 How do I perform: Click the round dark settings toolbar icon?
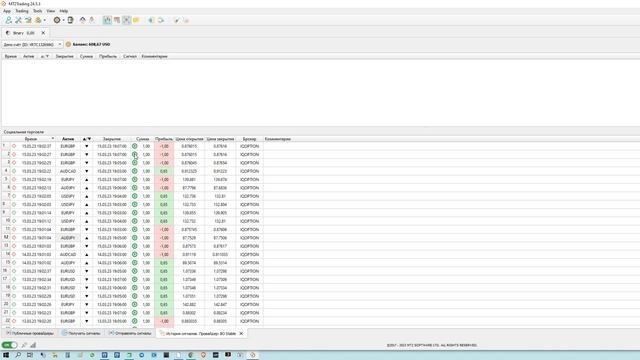point(57,20)
